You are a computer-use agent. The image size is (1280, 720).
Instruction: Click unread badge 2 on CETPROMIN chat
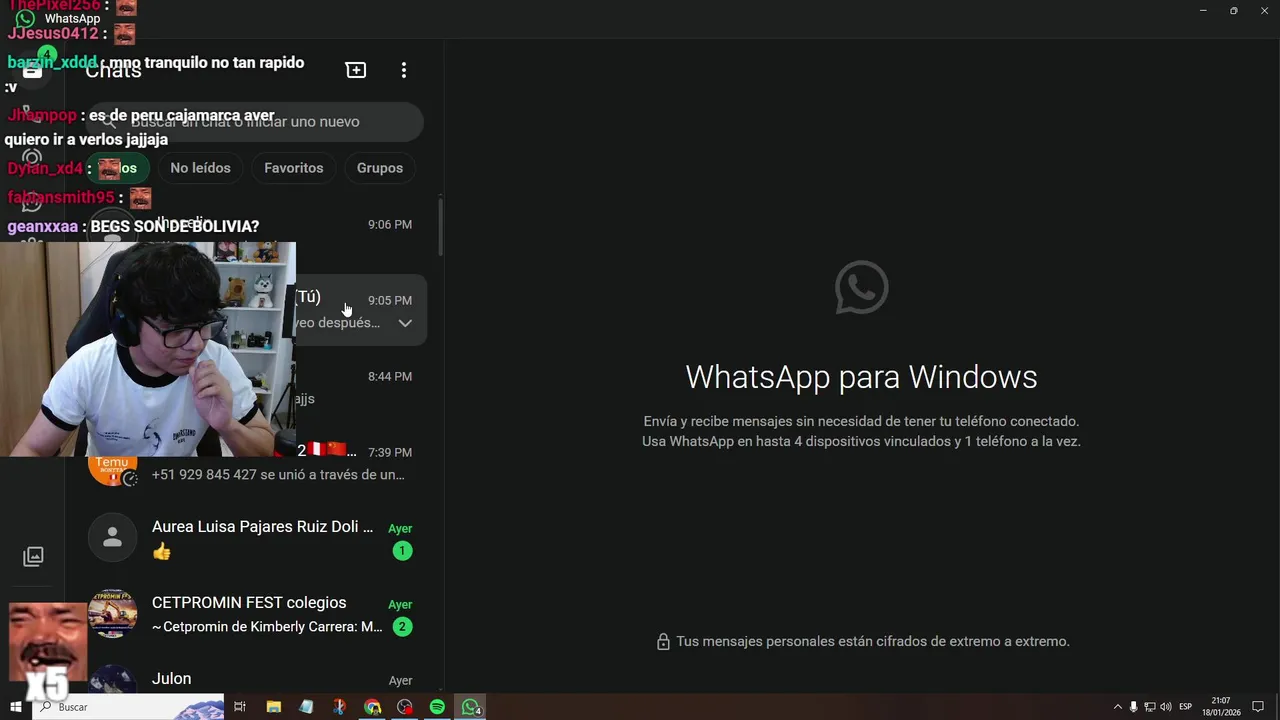point(402,627)
